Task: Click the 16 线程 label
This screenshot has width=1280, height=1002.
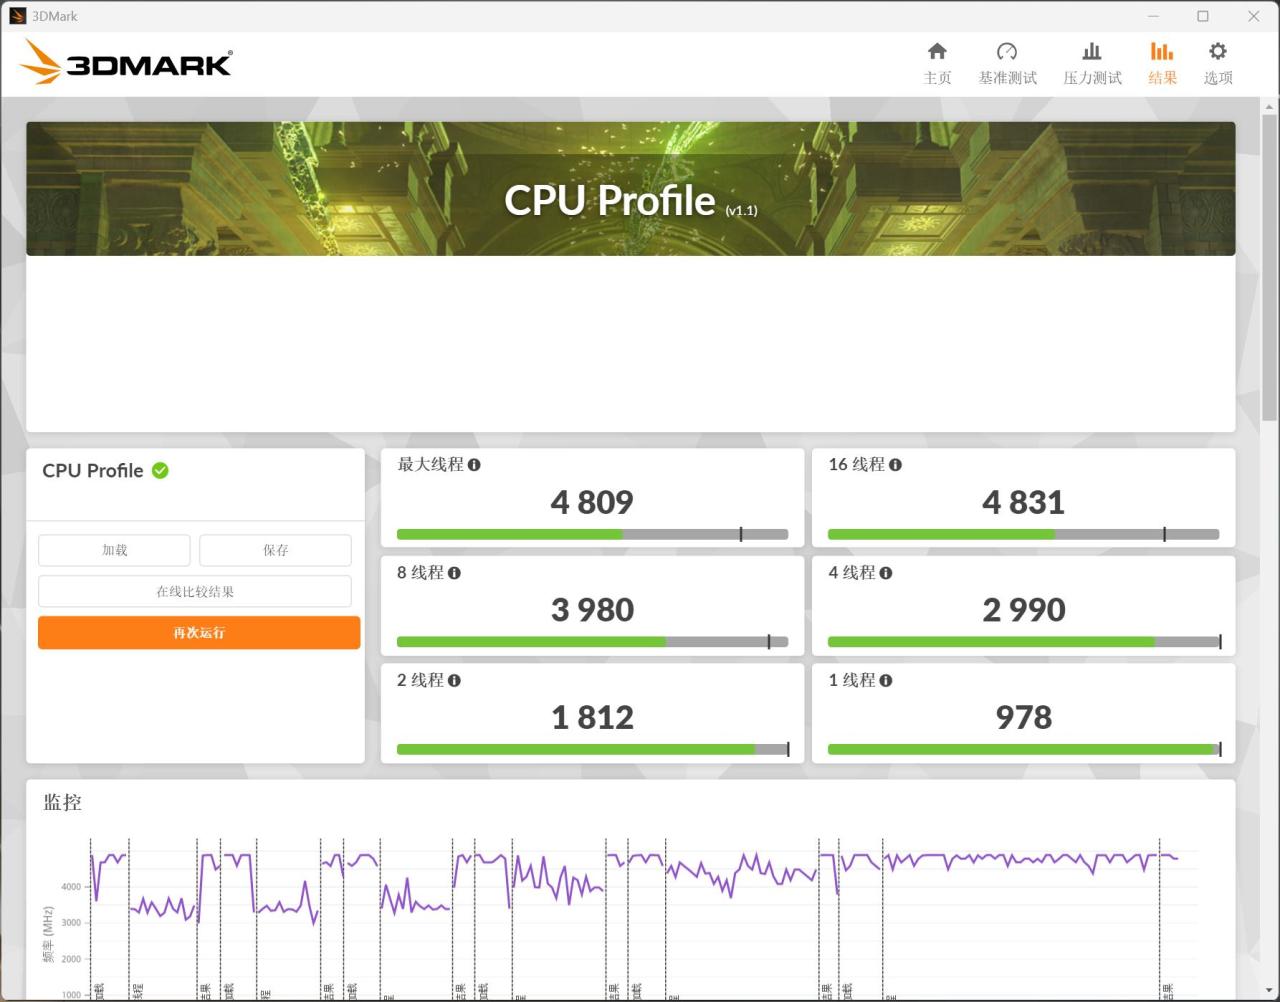Action: coord(857,465)
